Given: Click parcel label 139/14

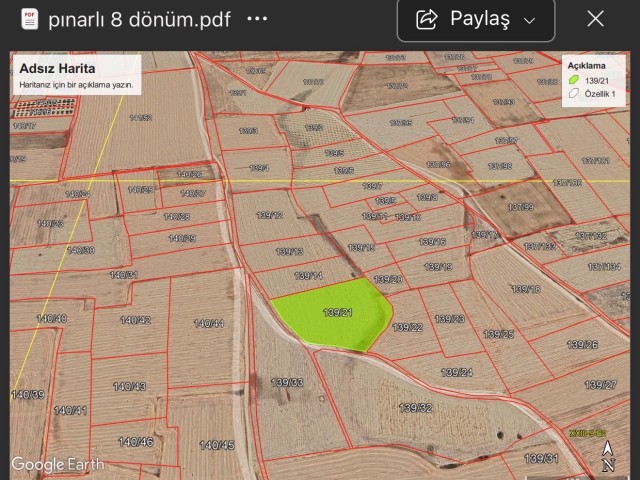Looking at the screenshot, I should pos(308,276).
